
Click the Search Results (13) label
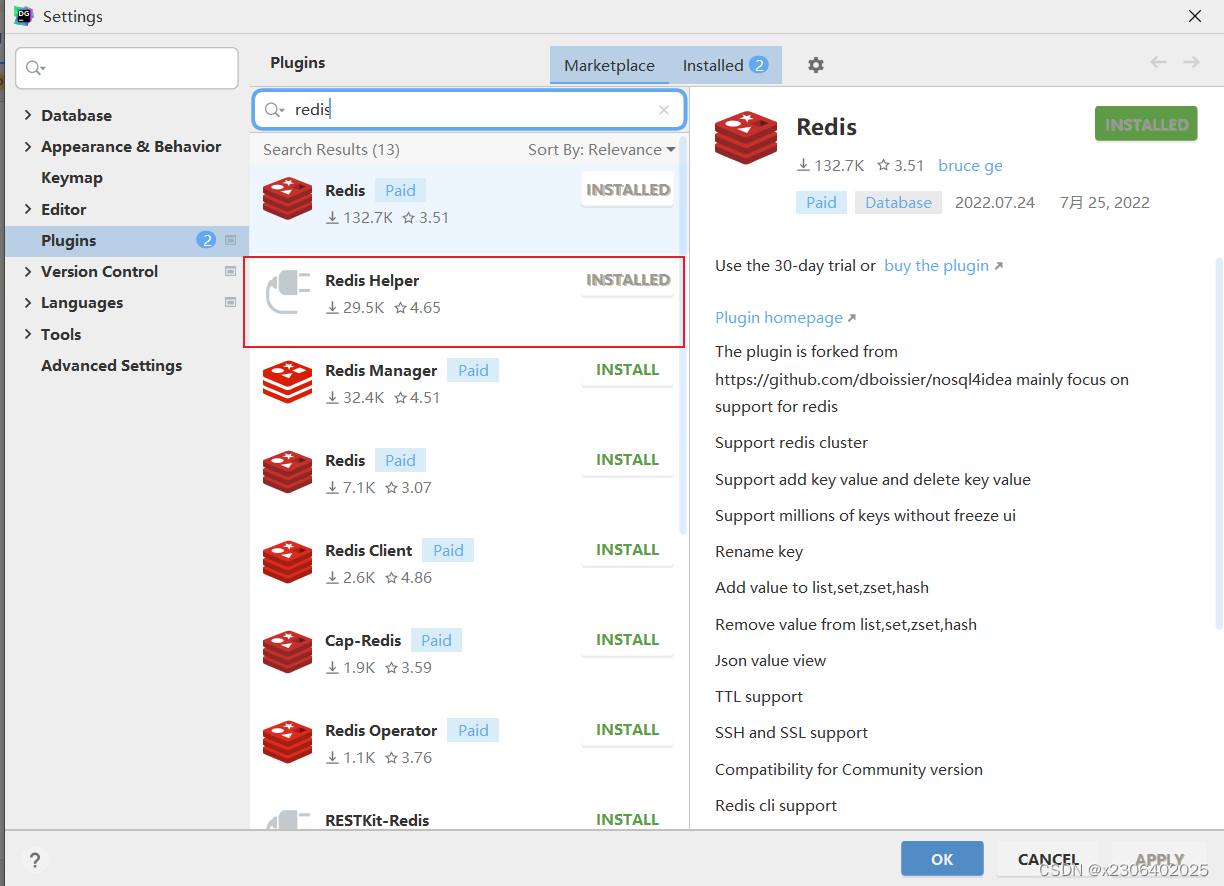click(331, 149)
